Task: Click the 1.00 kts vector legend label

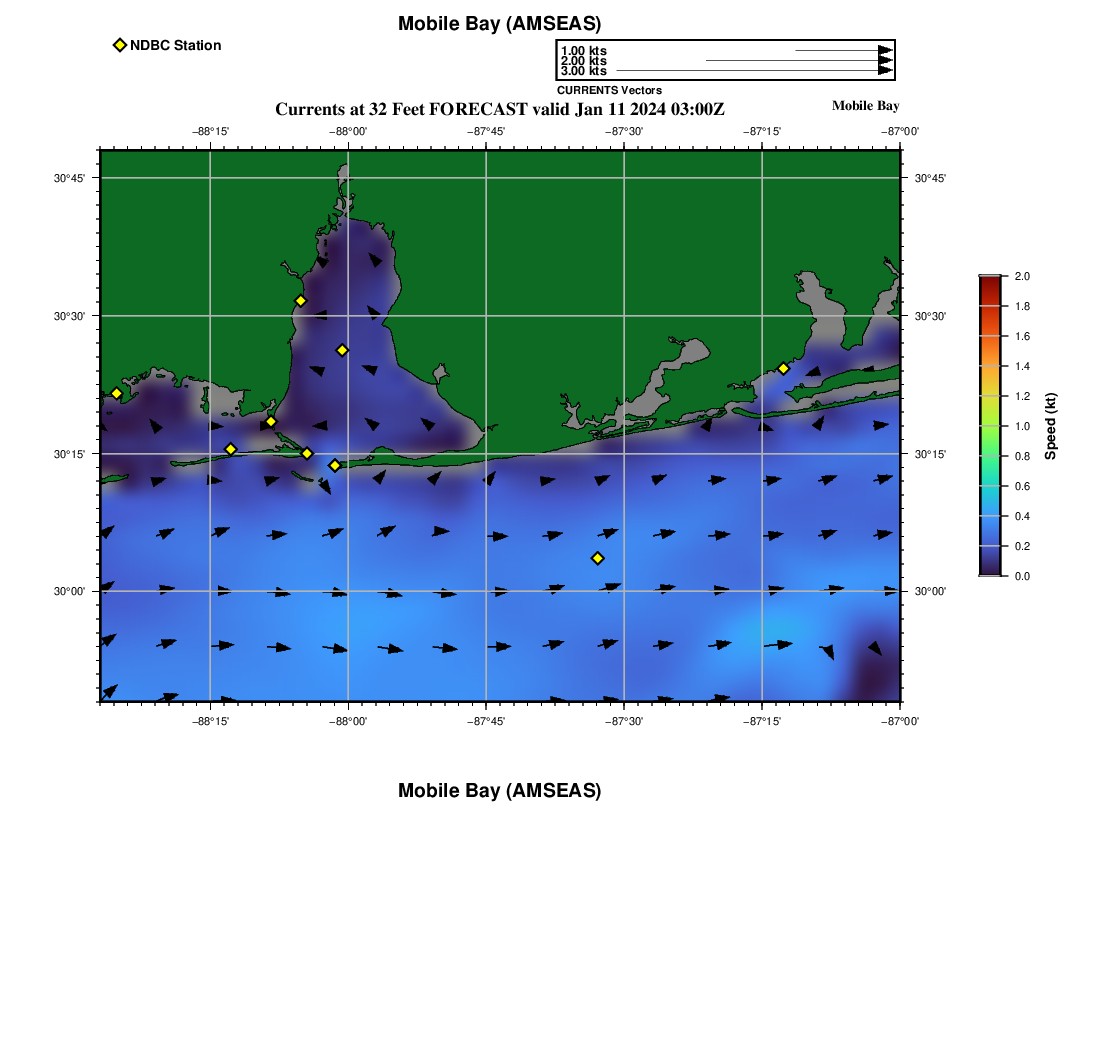Action: point(583,51)
